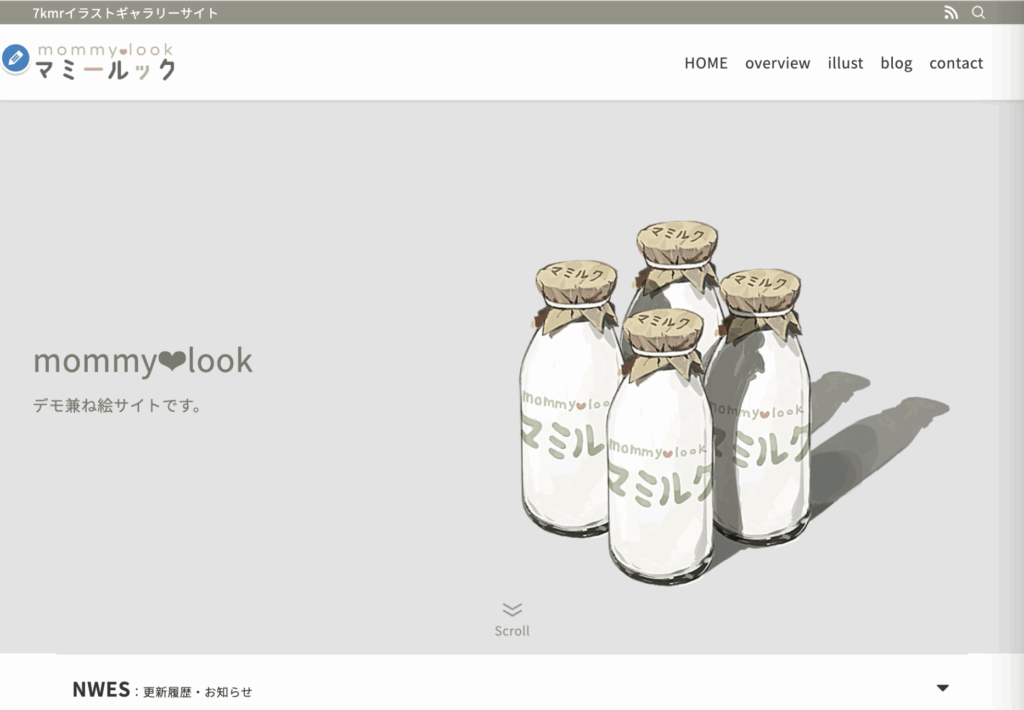Click the デモ兼ね絵サイトです subtitle text

point(118,406)
